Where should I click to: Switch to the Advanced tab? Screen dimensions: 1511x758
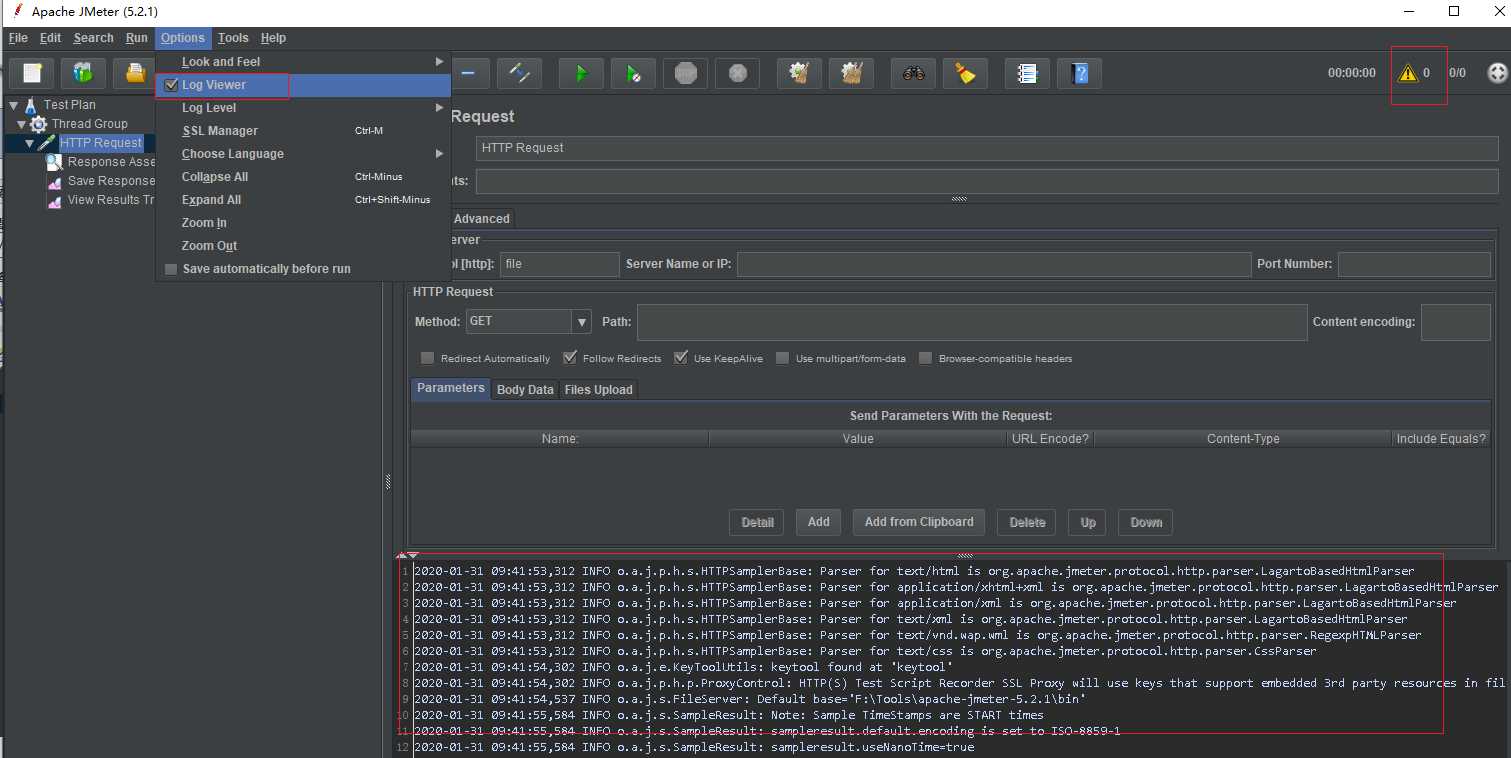[x=481, y=219]
